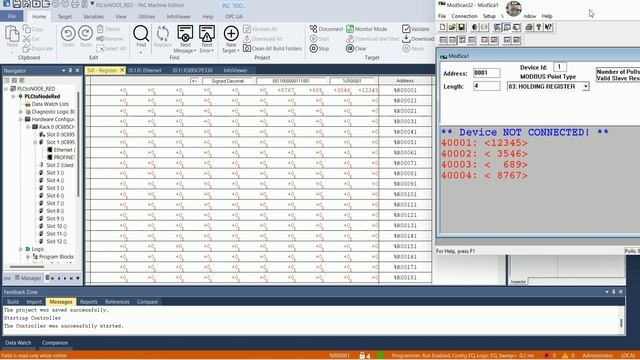
Task: Click Disconnect in Target group
Action: 326,29
